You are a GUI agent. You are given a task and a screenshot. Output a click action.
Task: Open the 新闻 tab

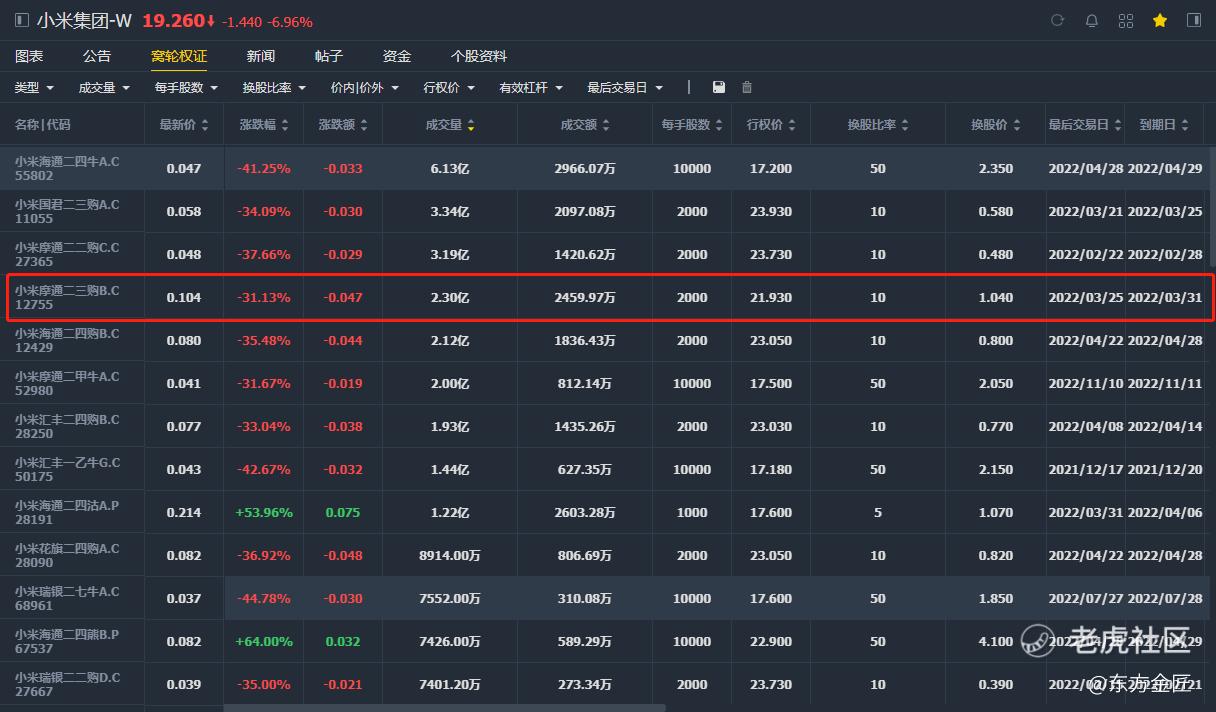click(x=261, y=56)
